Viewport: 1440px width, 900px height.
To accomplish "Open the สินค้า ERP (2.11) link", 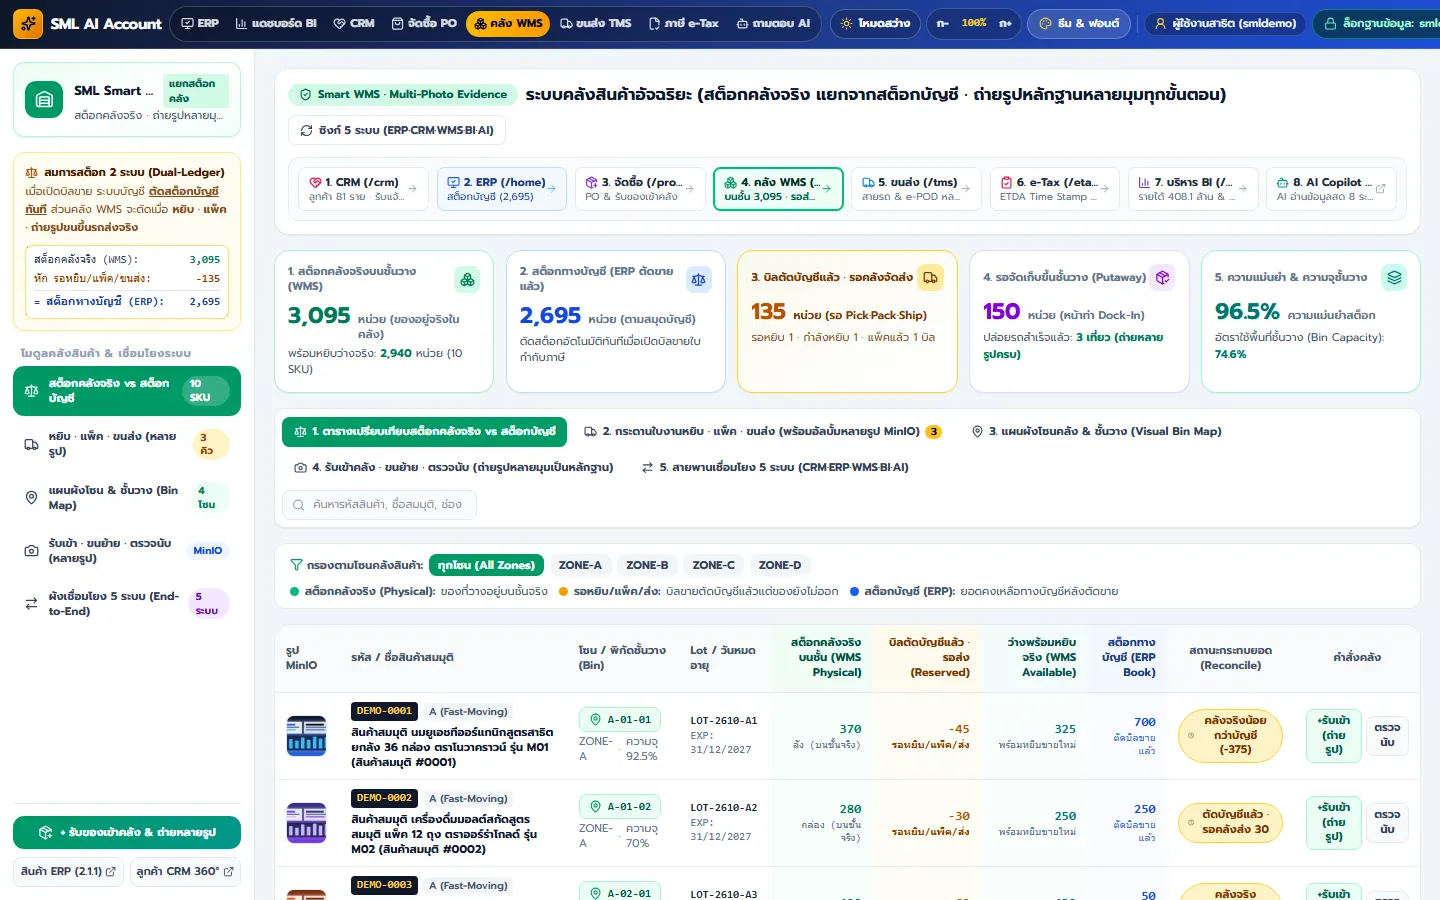I will pyautogui.click(x=68, y=871).
